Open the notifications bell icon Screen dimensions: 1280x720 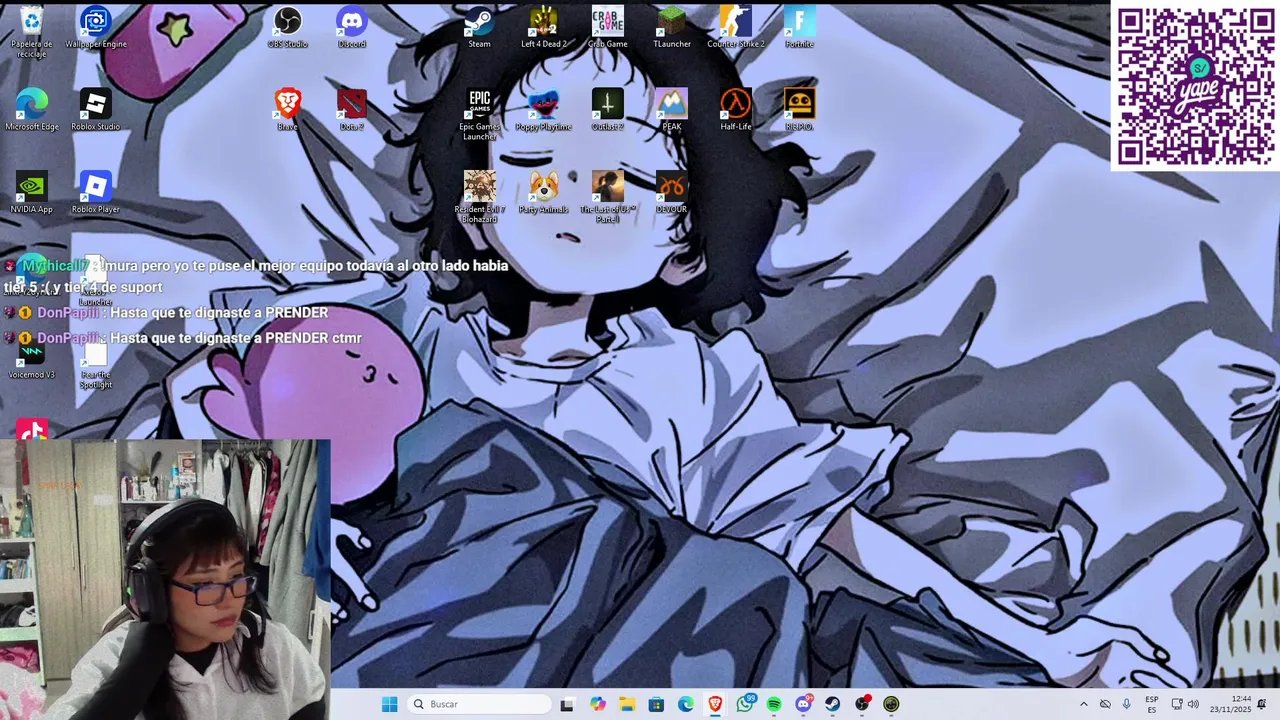(1262, 704)
